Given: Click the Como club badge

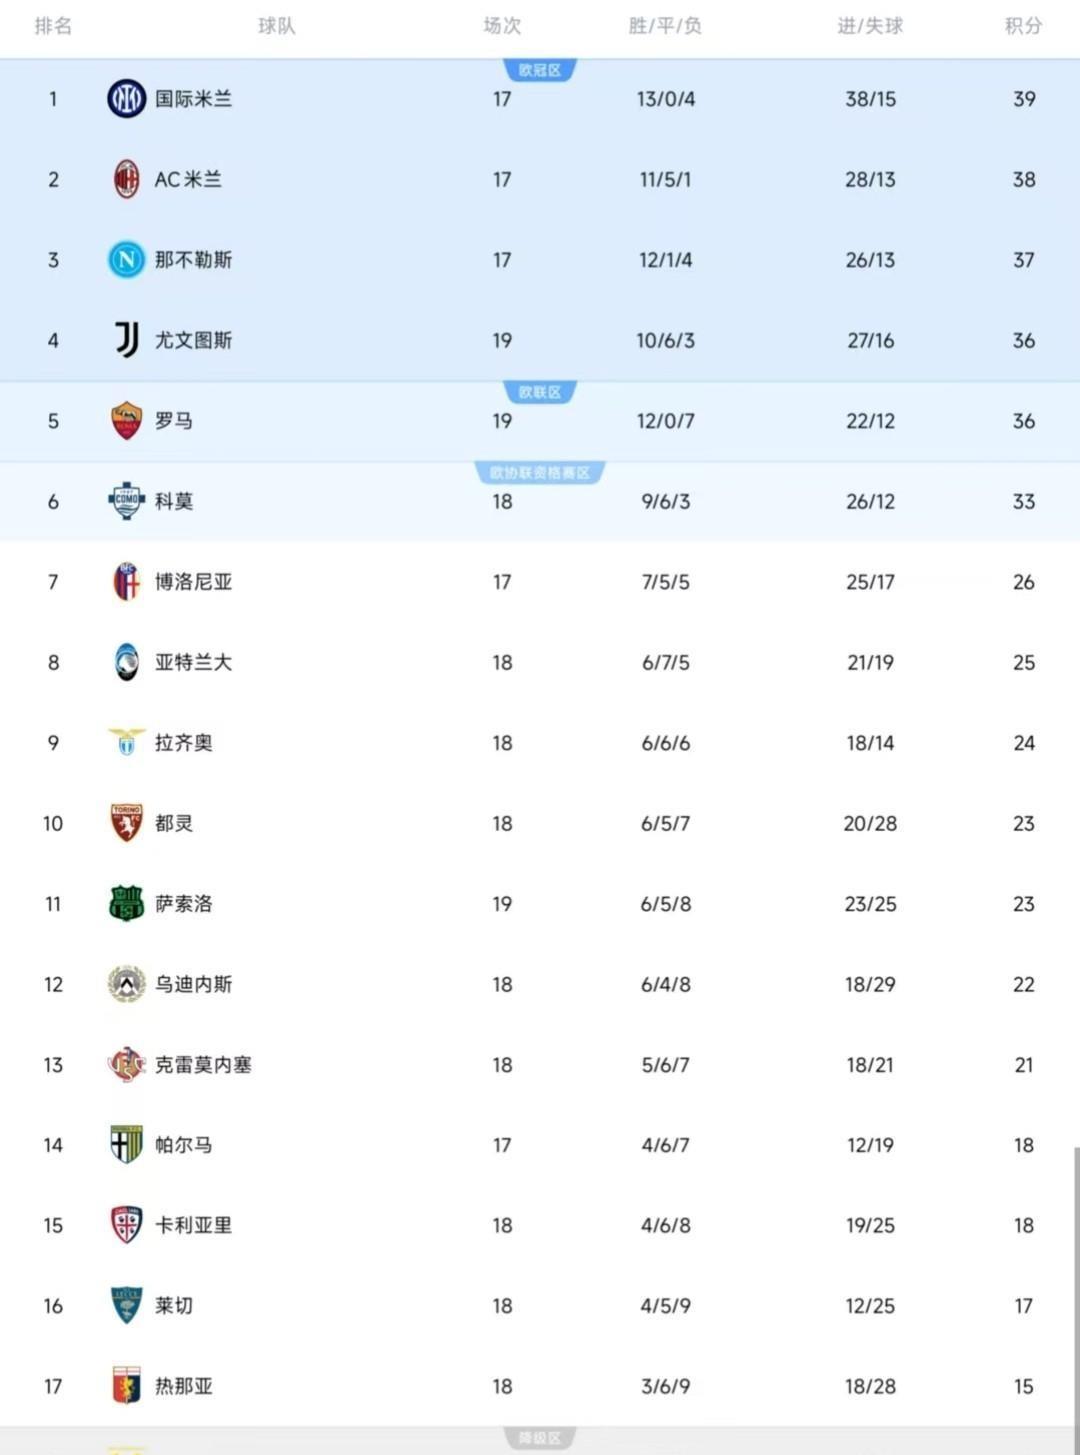Looking at the screenshot, I should (126, 501).
